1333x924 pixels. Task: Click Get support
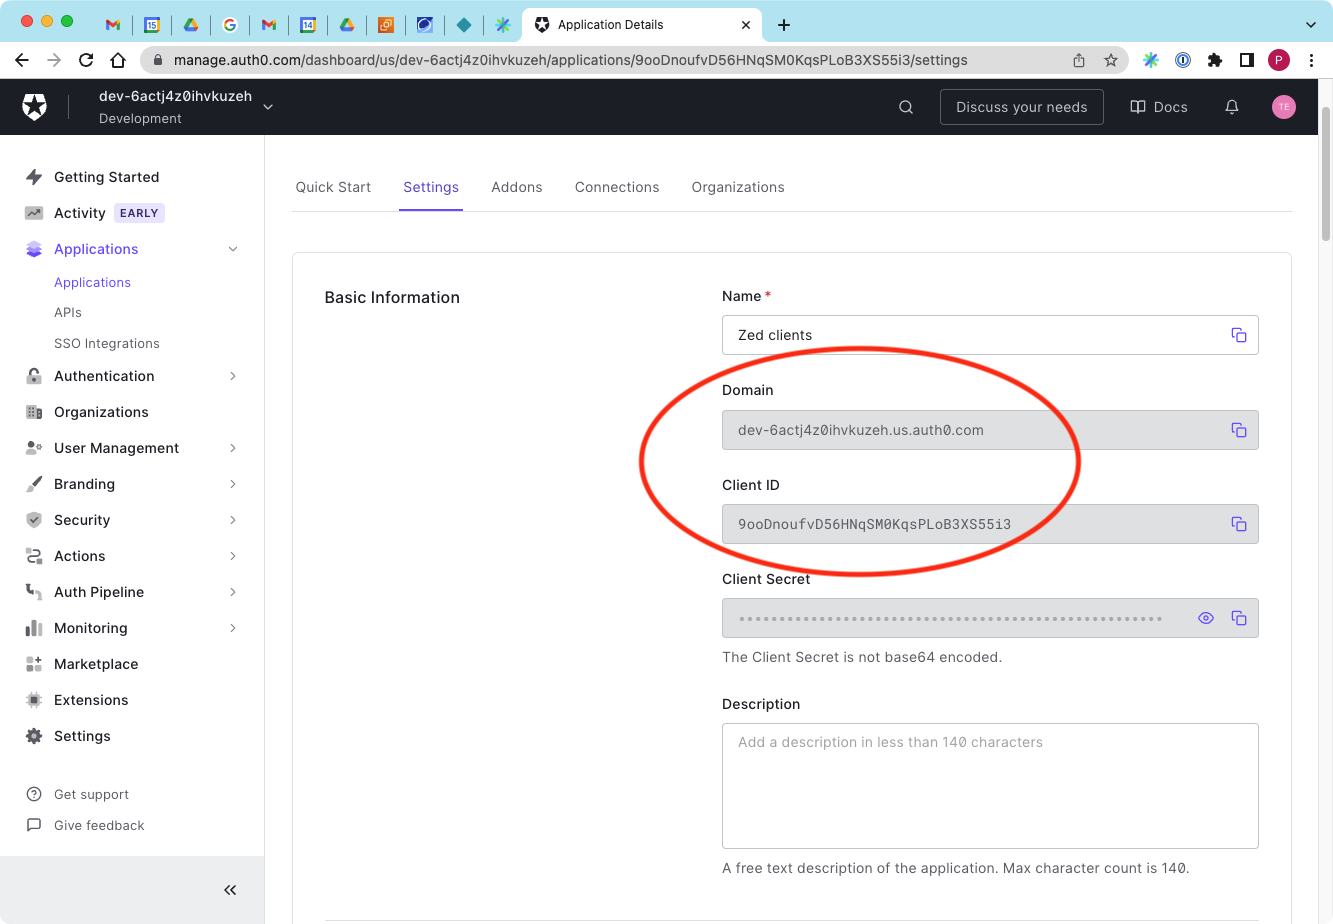pos(91,795)
